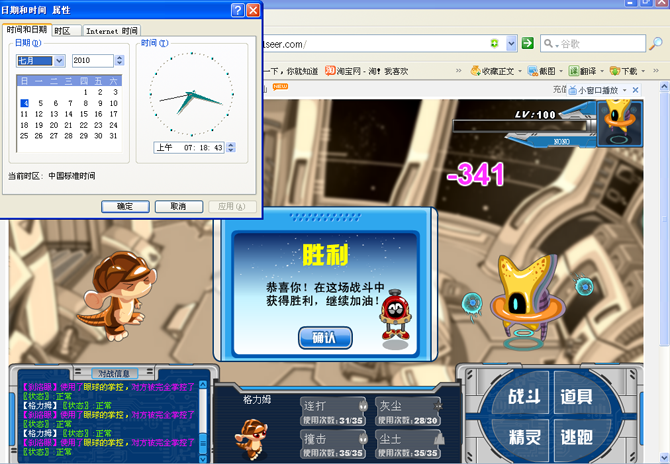Click the time field showing 07:18:43
This screenshot has height=464, width=670.
pos(189,147)
